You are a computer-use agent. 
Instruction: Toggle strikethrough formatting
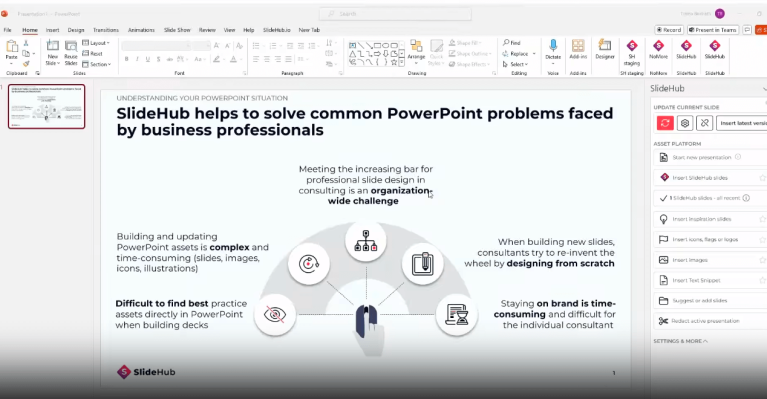(x=169, y=59)
